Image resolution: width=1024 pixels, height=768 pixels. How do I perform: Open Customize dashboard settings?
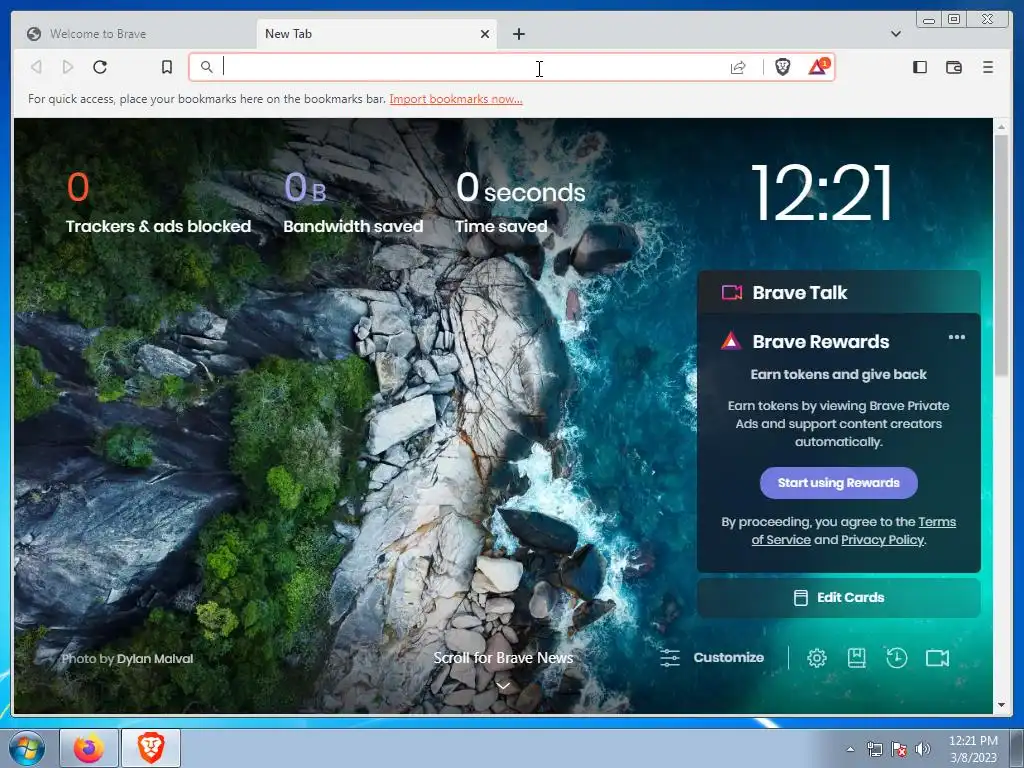(x=712, y=658)
